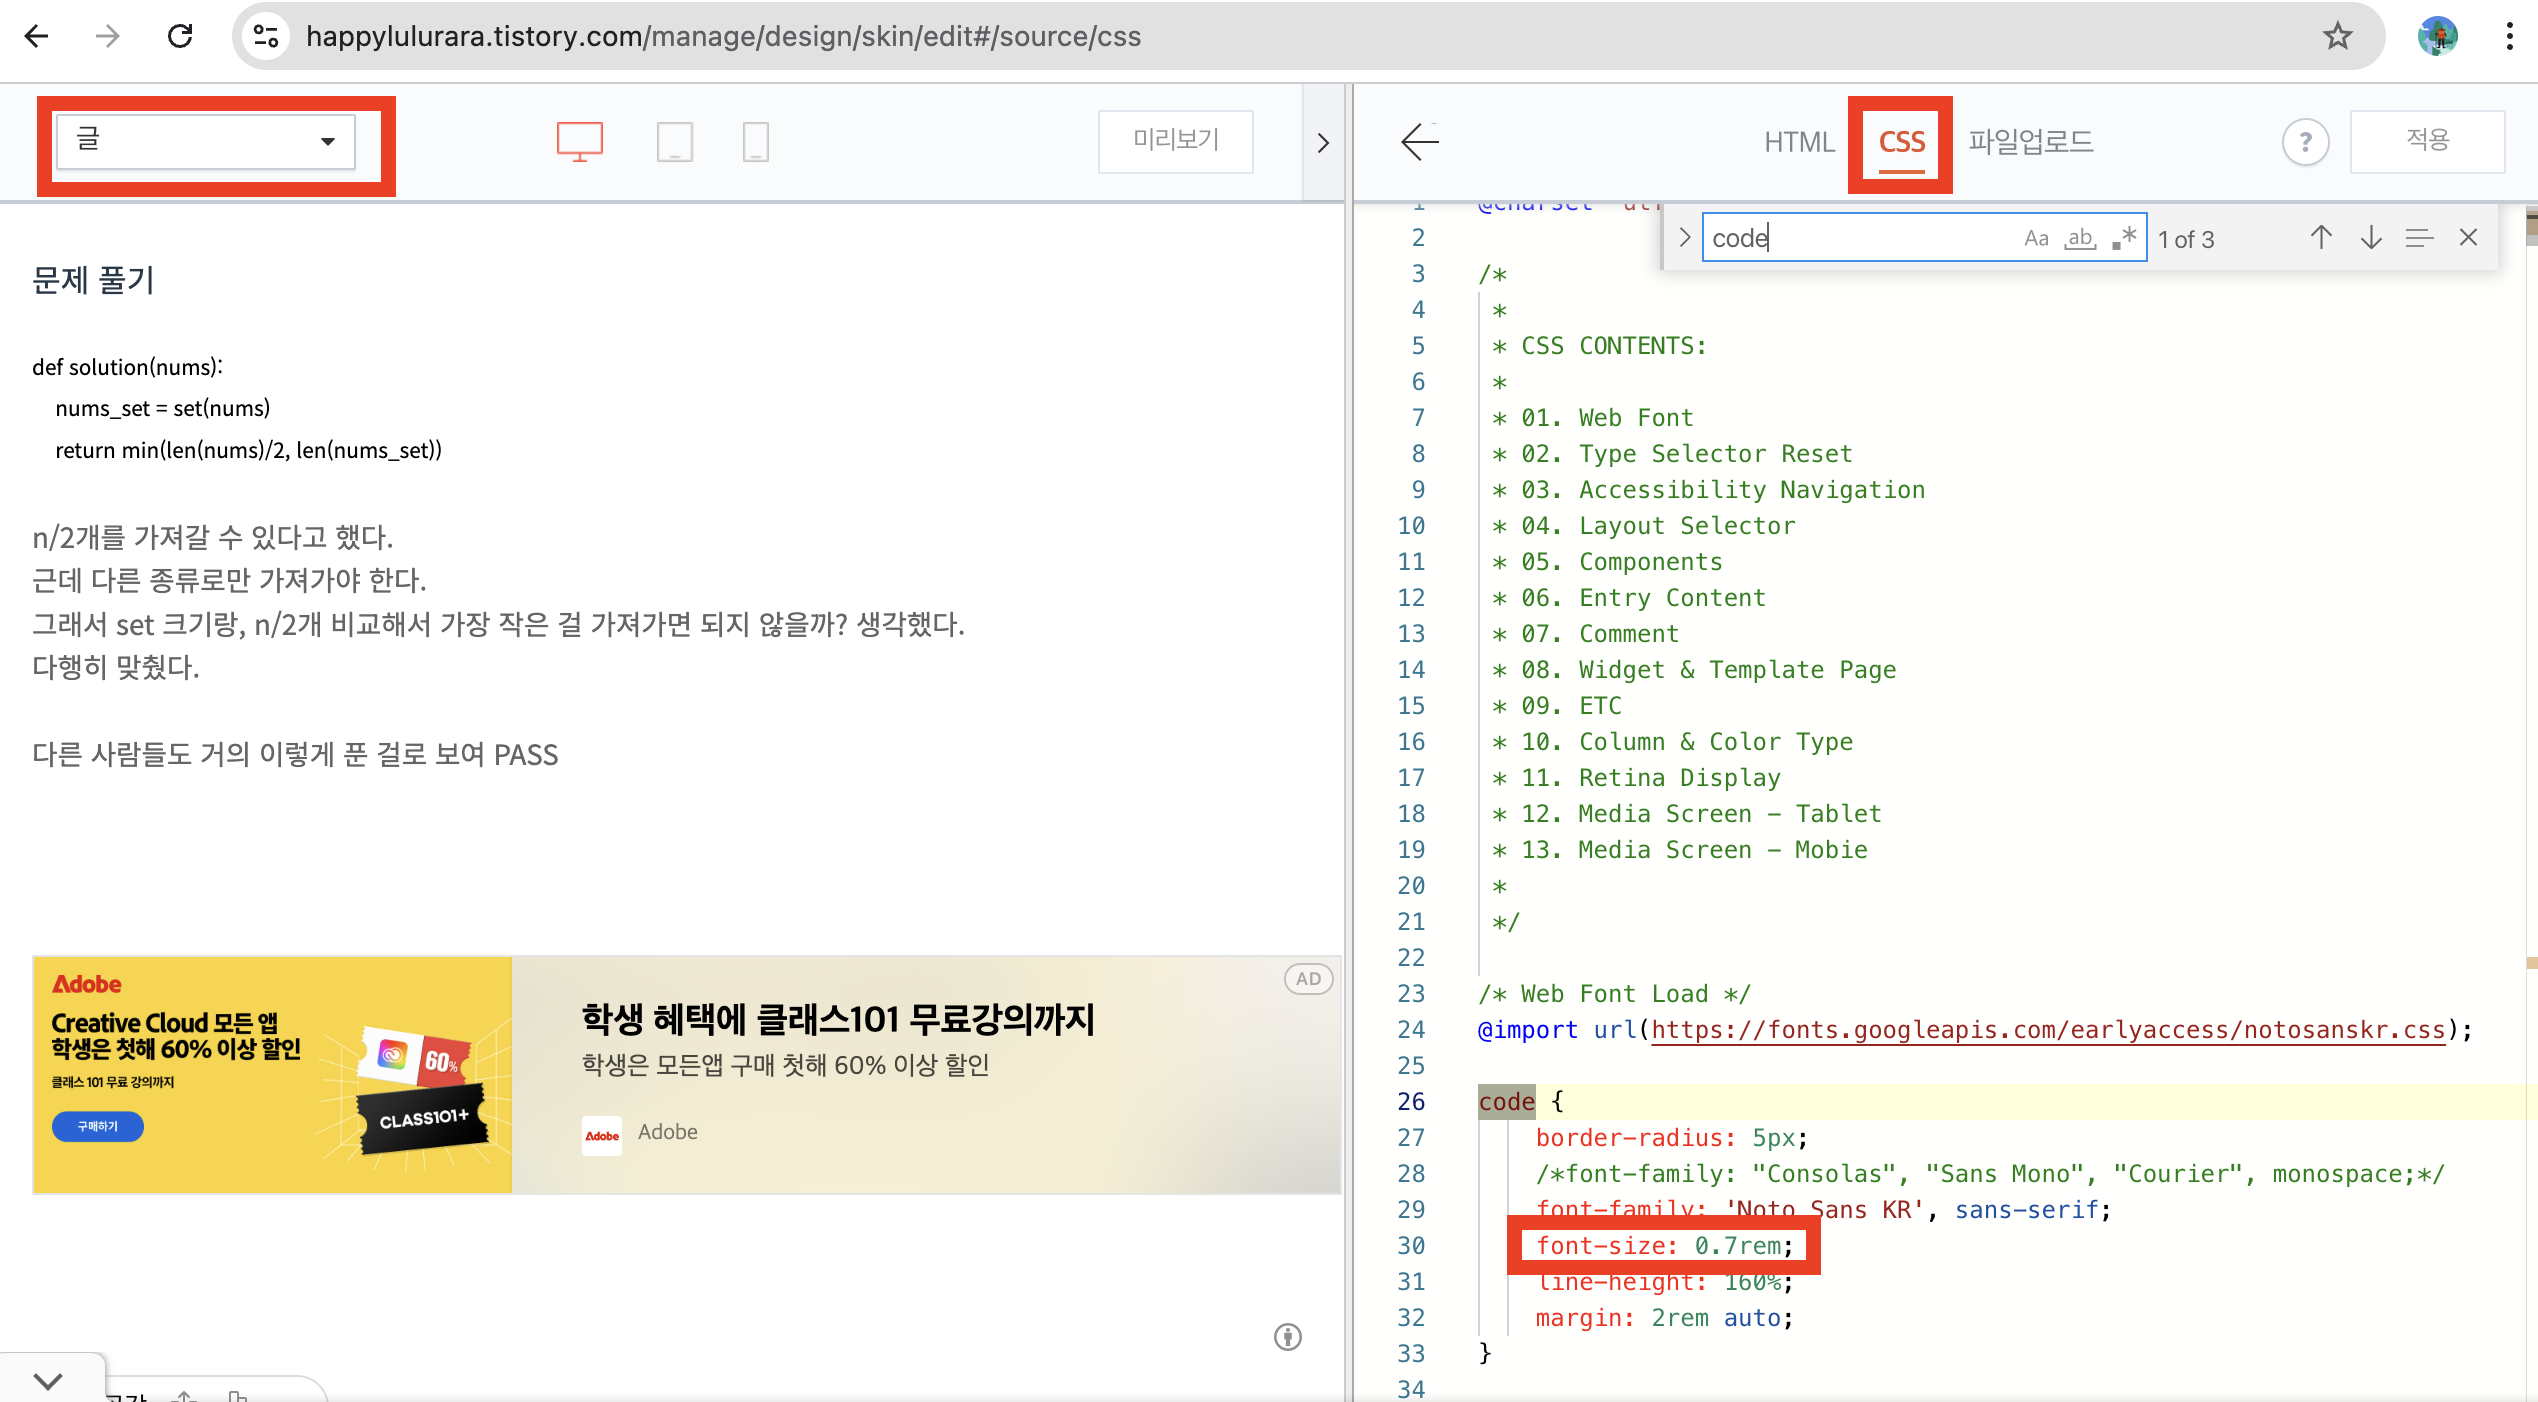Click the commented font-family line 28
Screen dimensions: 2538x1402
pyautogui.click(x=1990, y=1174)
